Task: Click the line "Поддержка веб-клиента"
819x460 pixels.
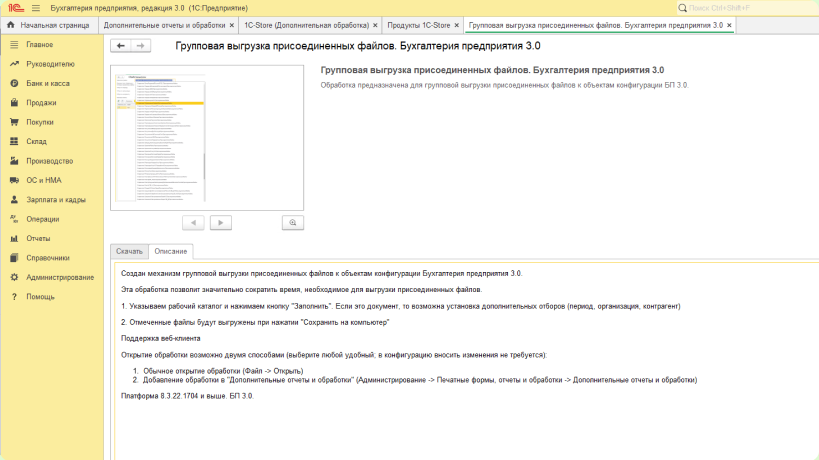Action: pyautogui.click(x=161, y=338)
